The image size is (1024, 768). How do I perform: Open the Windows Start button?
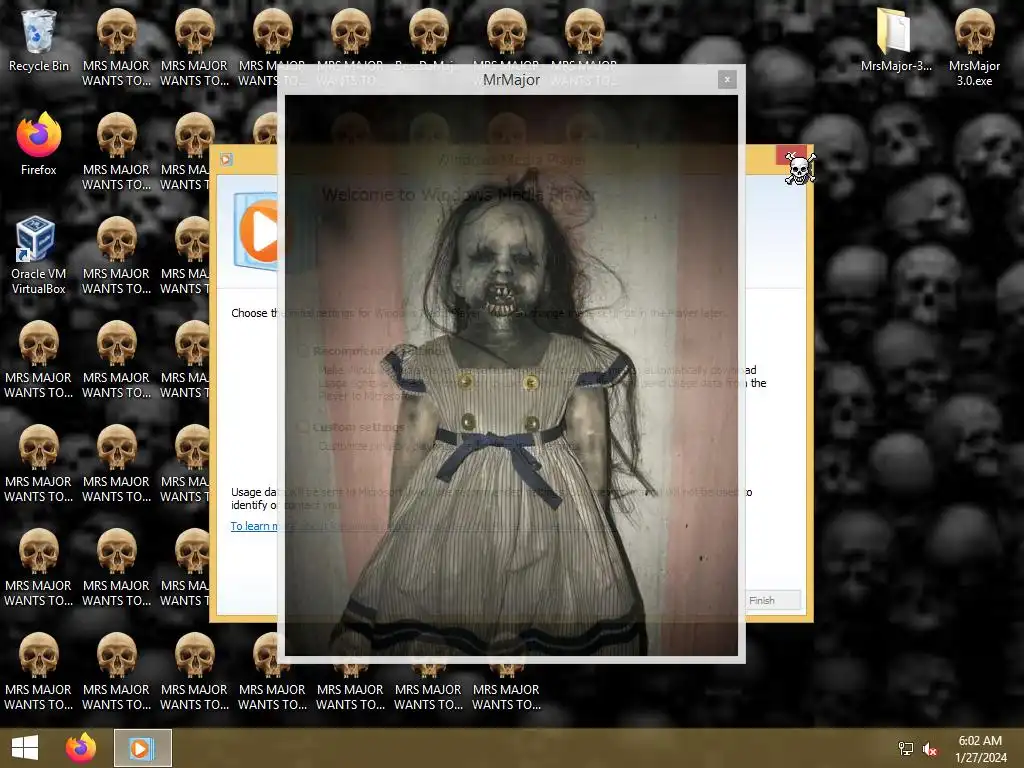click(x=25, y=748)
